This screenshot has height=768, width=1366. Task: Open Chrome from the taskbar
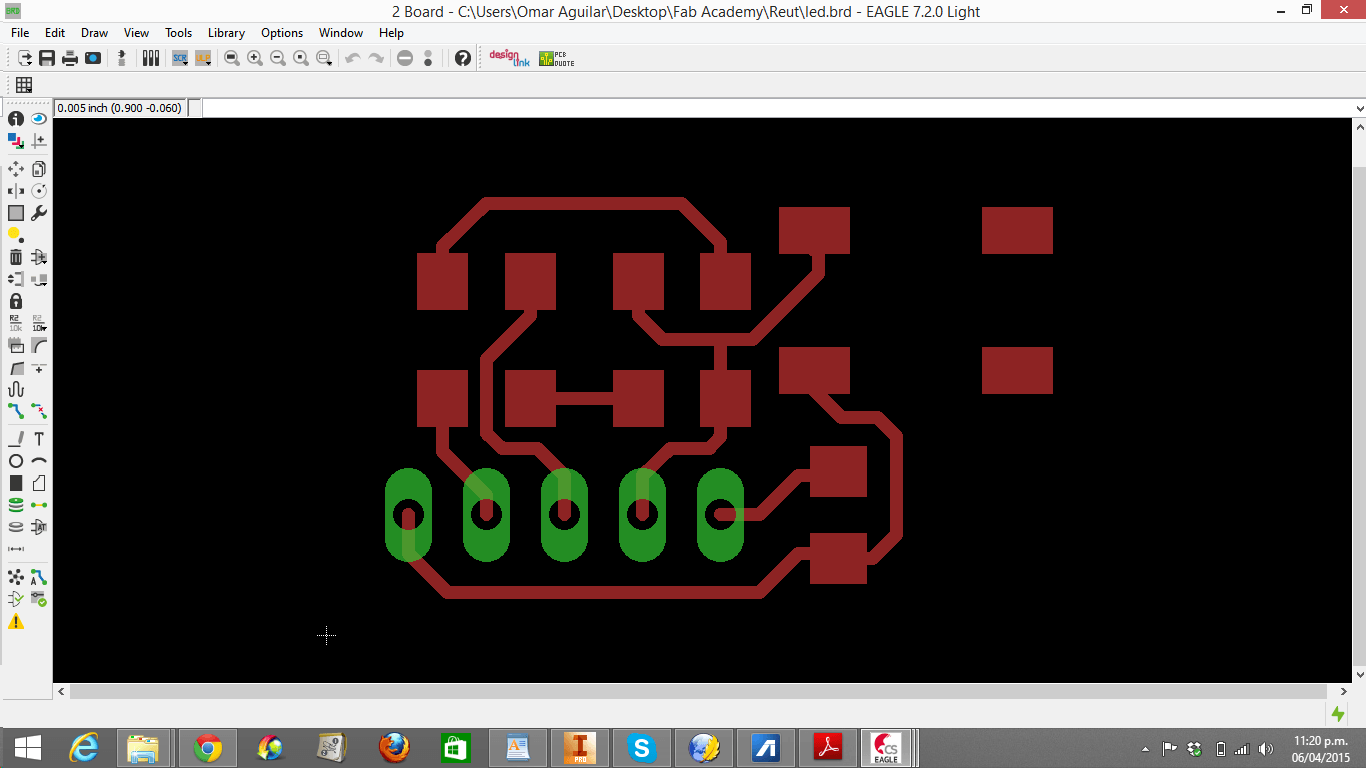(208, 748)
